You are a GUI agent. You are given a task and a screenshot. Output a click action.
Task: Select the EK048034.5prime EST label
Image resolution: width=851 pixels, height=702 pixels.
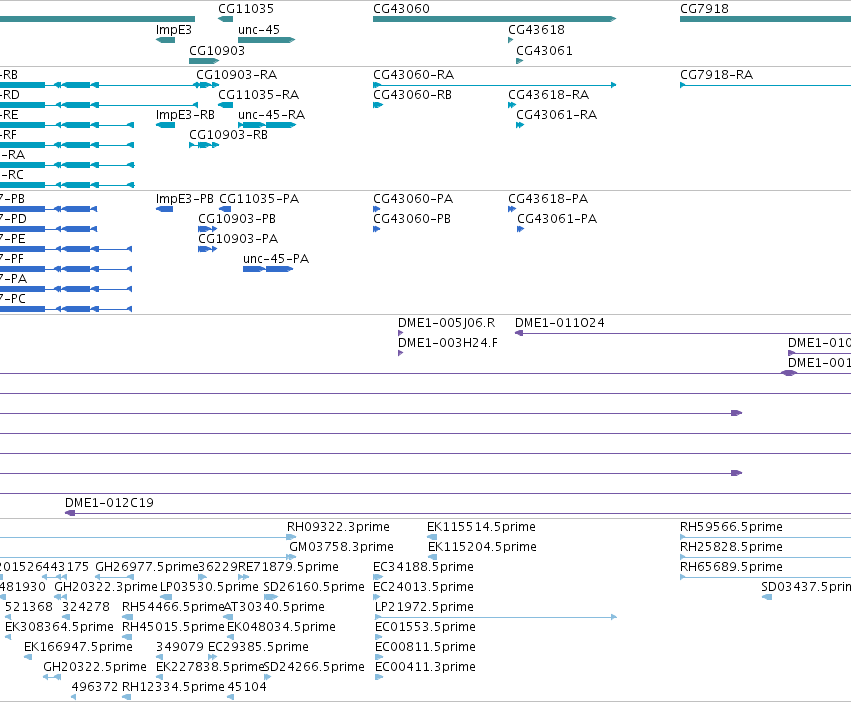tap(281, 627)
